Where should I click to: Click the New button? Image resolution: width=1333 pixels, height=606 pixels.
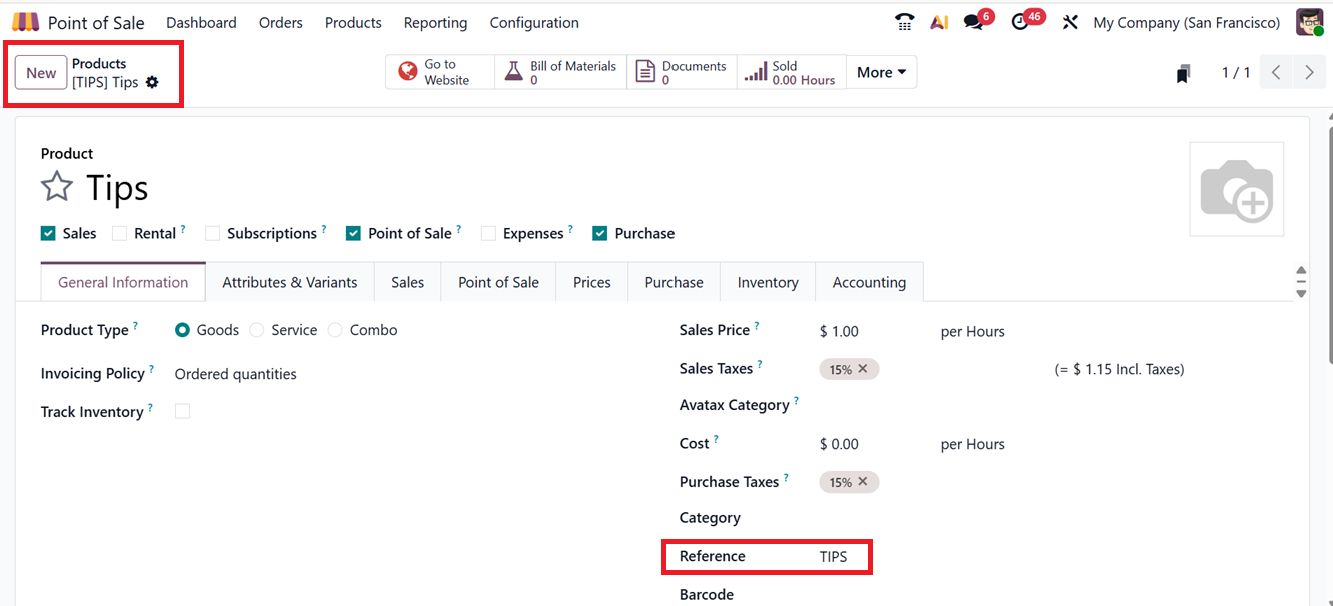coord(41,72)
